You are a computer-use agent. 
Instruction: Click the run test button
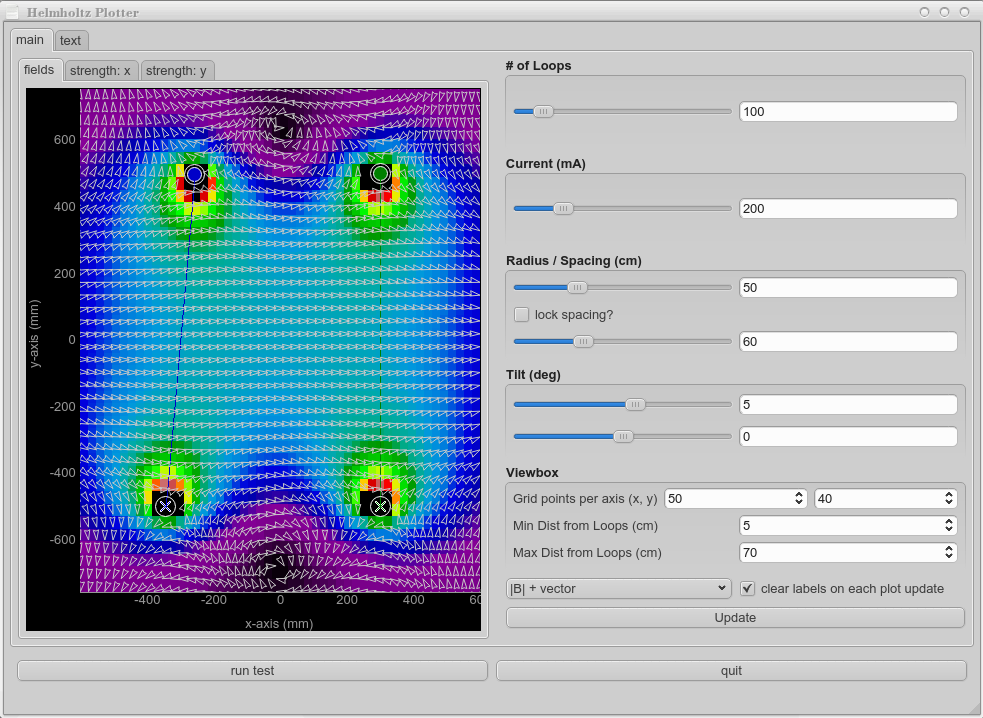pyautogui.click(x=252, y=670)
